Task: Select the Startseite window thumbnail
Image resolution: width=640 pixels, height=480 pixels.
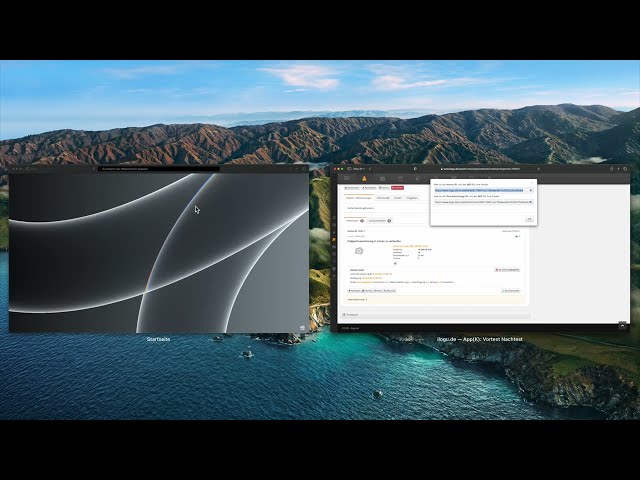Action: (x=159, y=249)
